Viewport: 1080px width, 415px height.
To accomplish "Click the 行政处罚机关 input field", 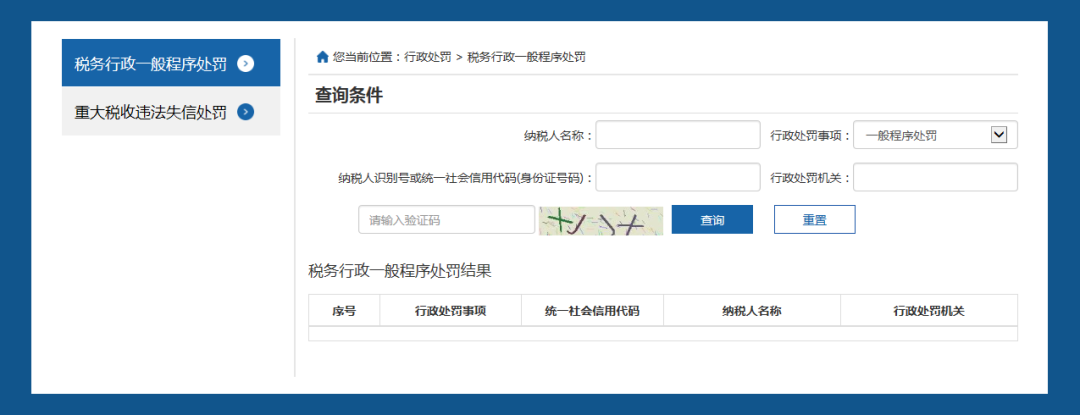I will pyautogui.click(x=935, y=178).
